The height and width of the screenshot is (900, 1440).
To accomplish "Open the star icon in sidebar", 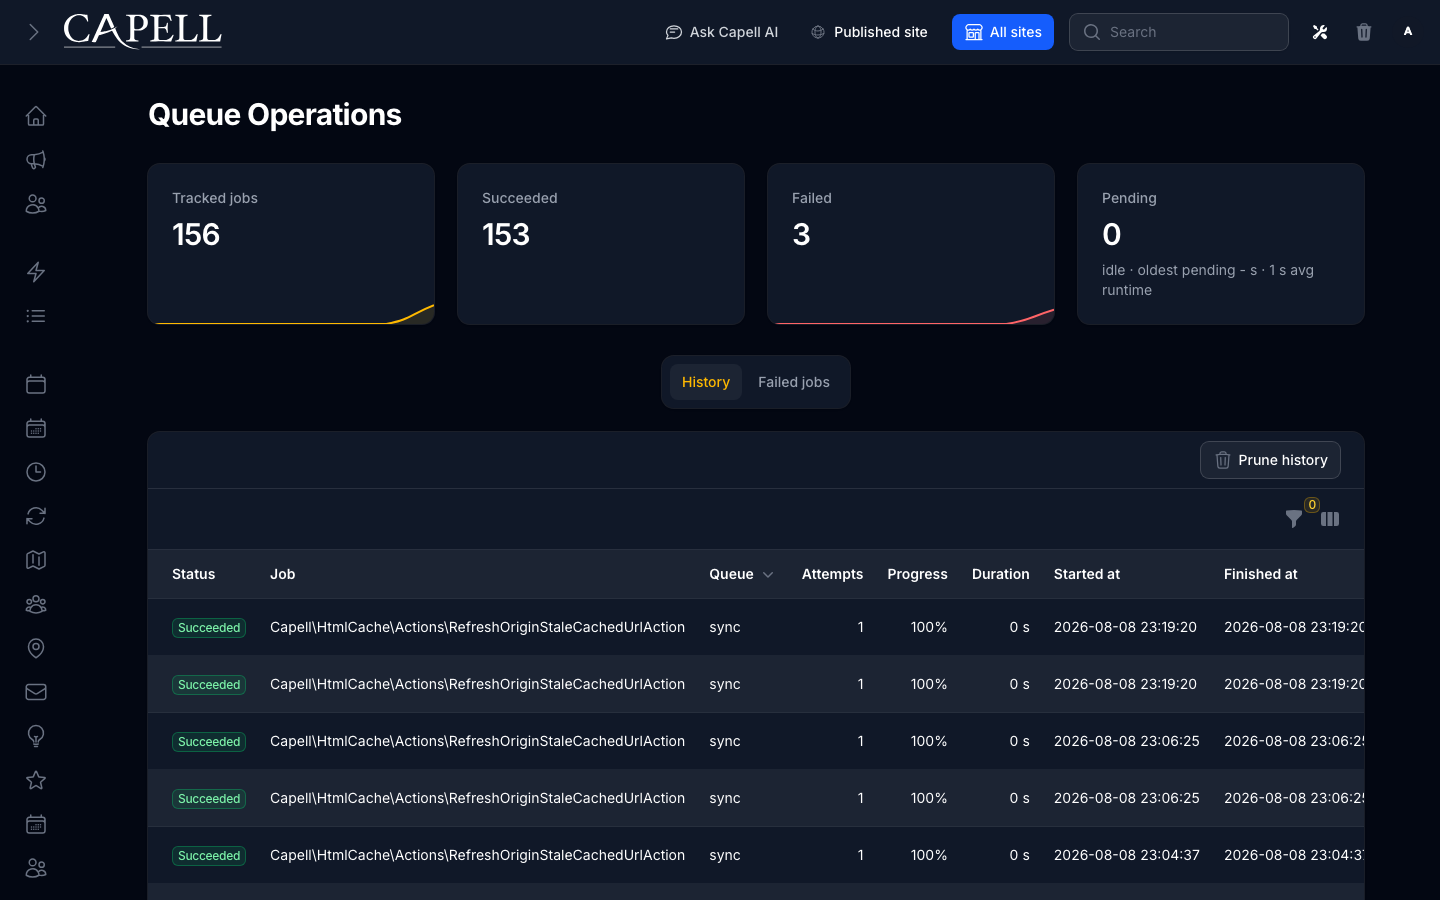I will click(36, 780).
